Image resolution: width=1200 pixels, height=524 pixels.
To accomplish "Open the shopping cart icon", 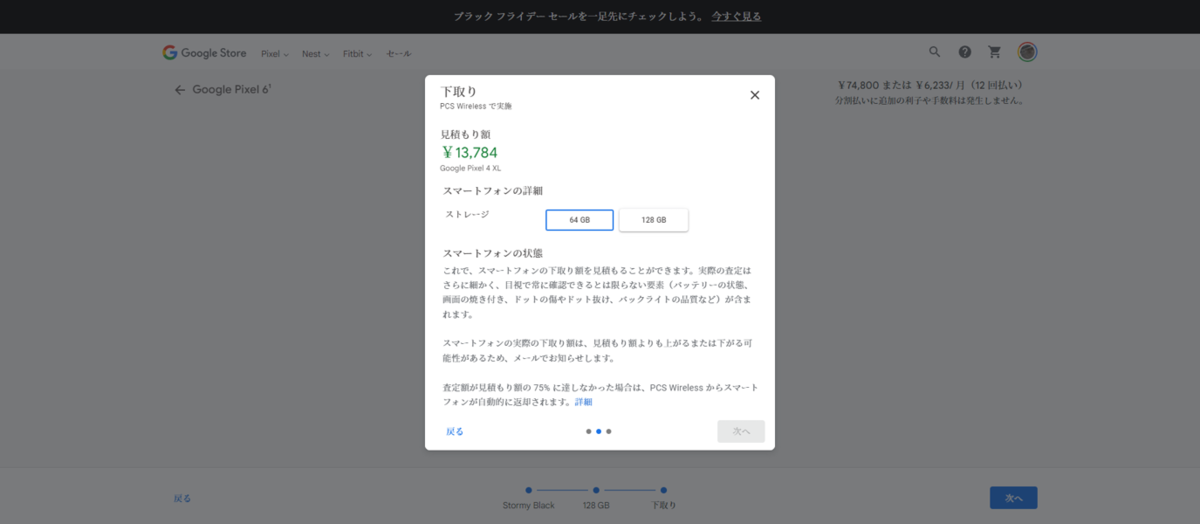I will click(995, 52).
